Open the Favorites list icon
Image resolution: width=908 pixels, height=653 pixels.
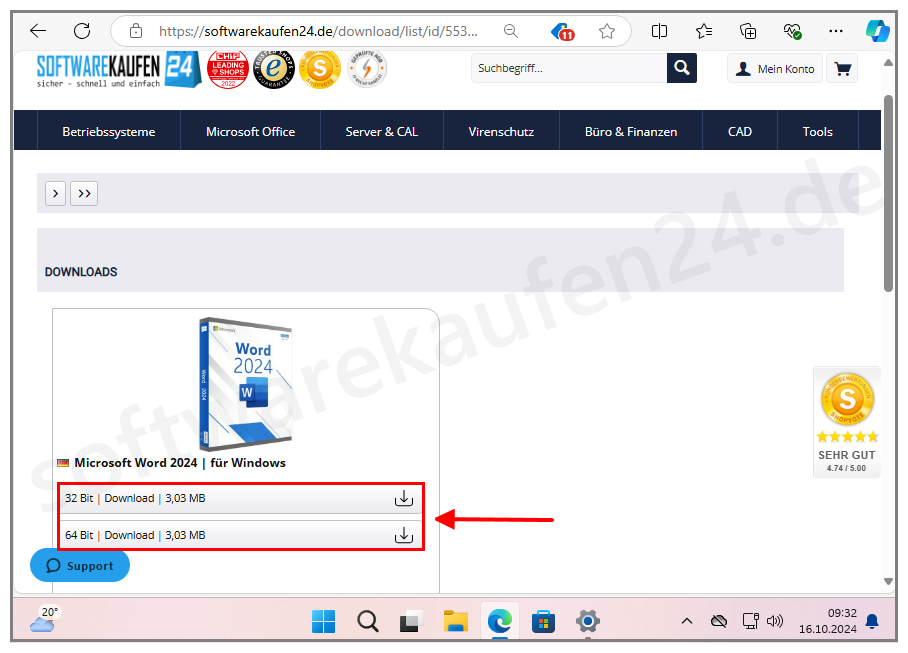(x=704, y=31)
